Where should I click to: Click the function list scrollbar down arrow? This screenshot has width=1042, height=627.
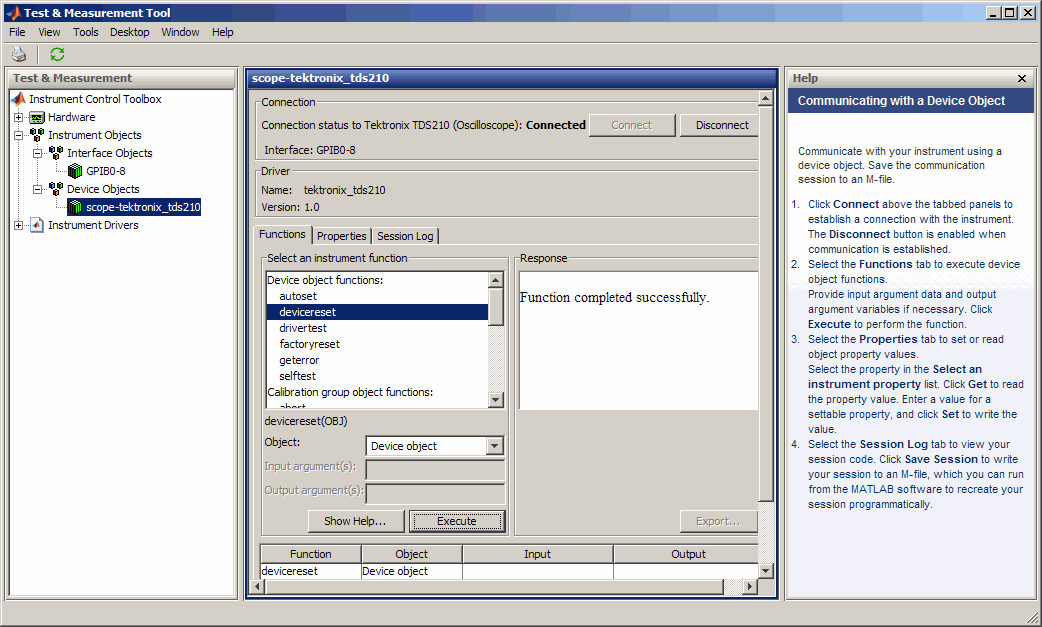tap(496, 400)
